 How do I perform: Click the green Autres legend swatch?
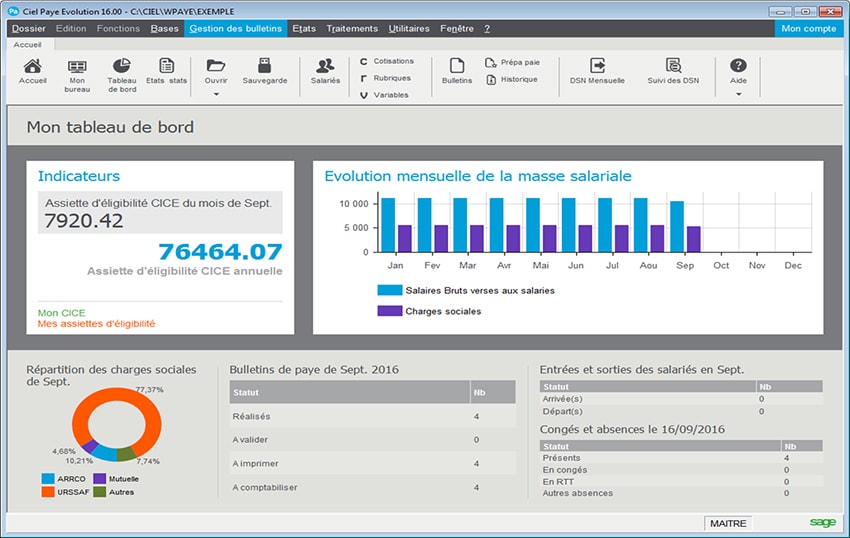click(99, 492)
